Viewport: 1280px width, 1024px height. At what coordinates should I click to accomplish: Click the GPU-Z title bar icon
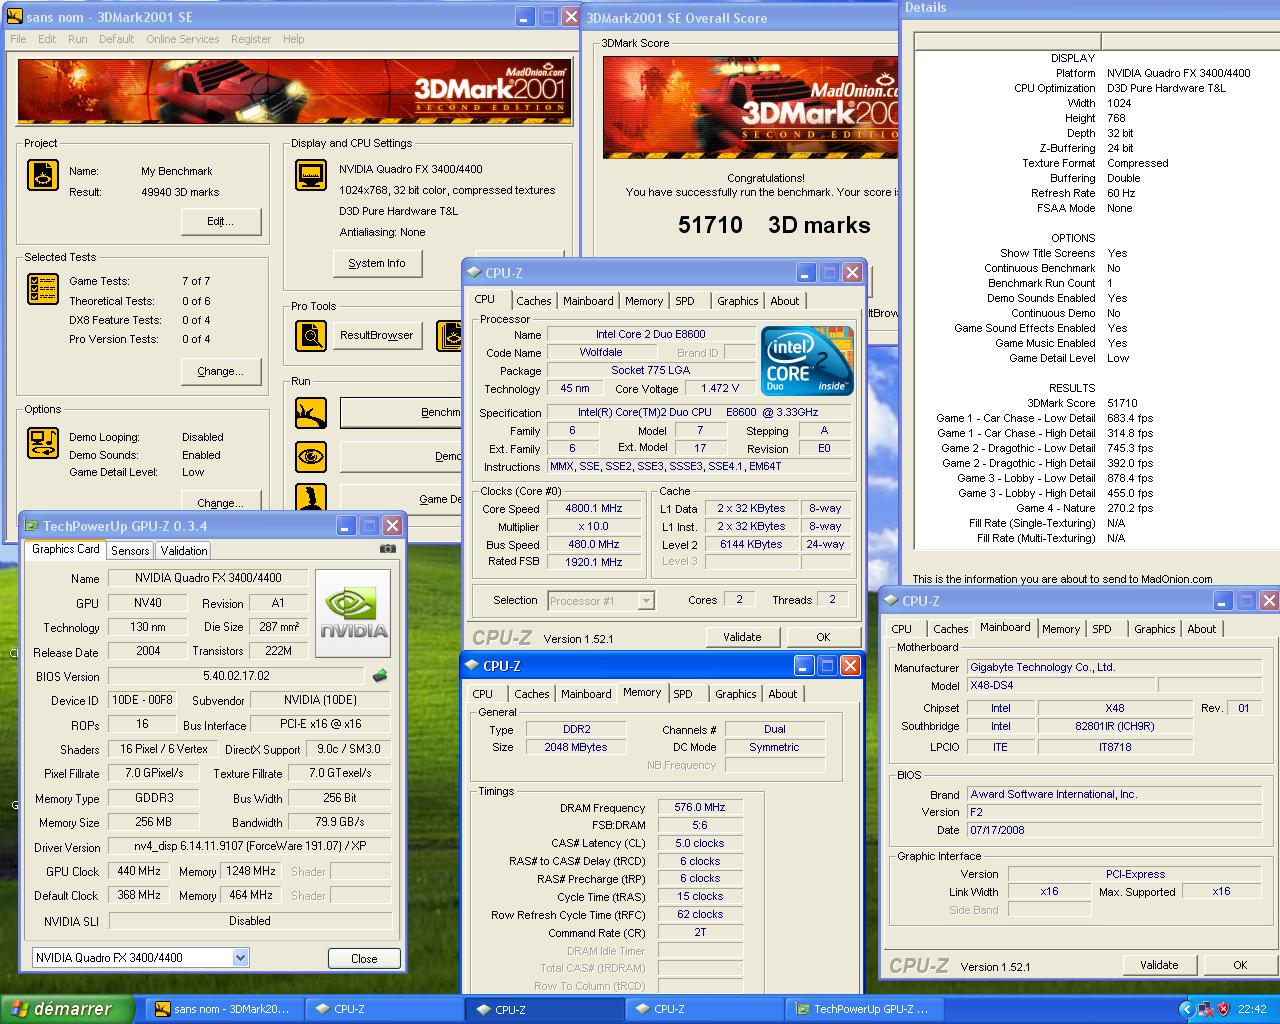click(x=31, y=526)
